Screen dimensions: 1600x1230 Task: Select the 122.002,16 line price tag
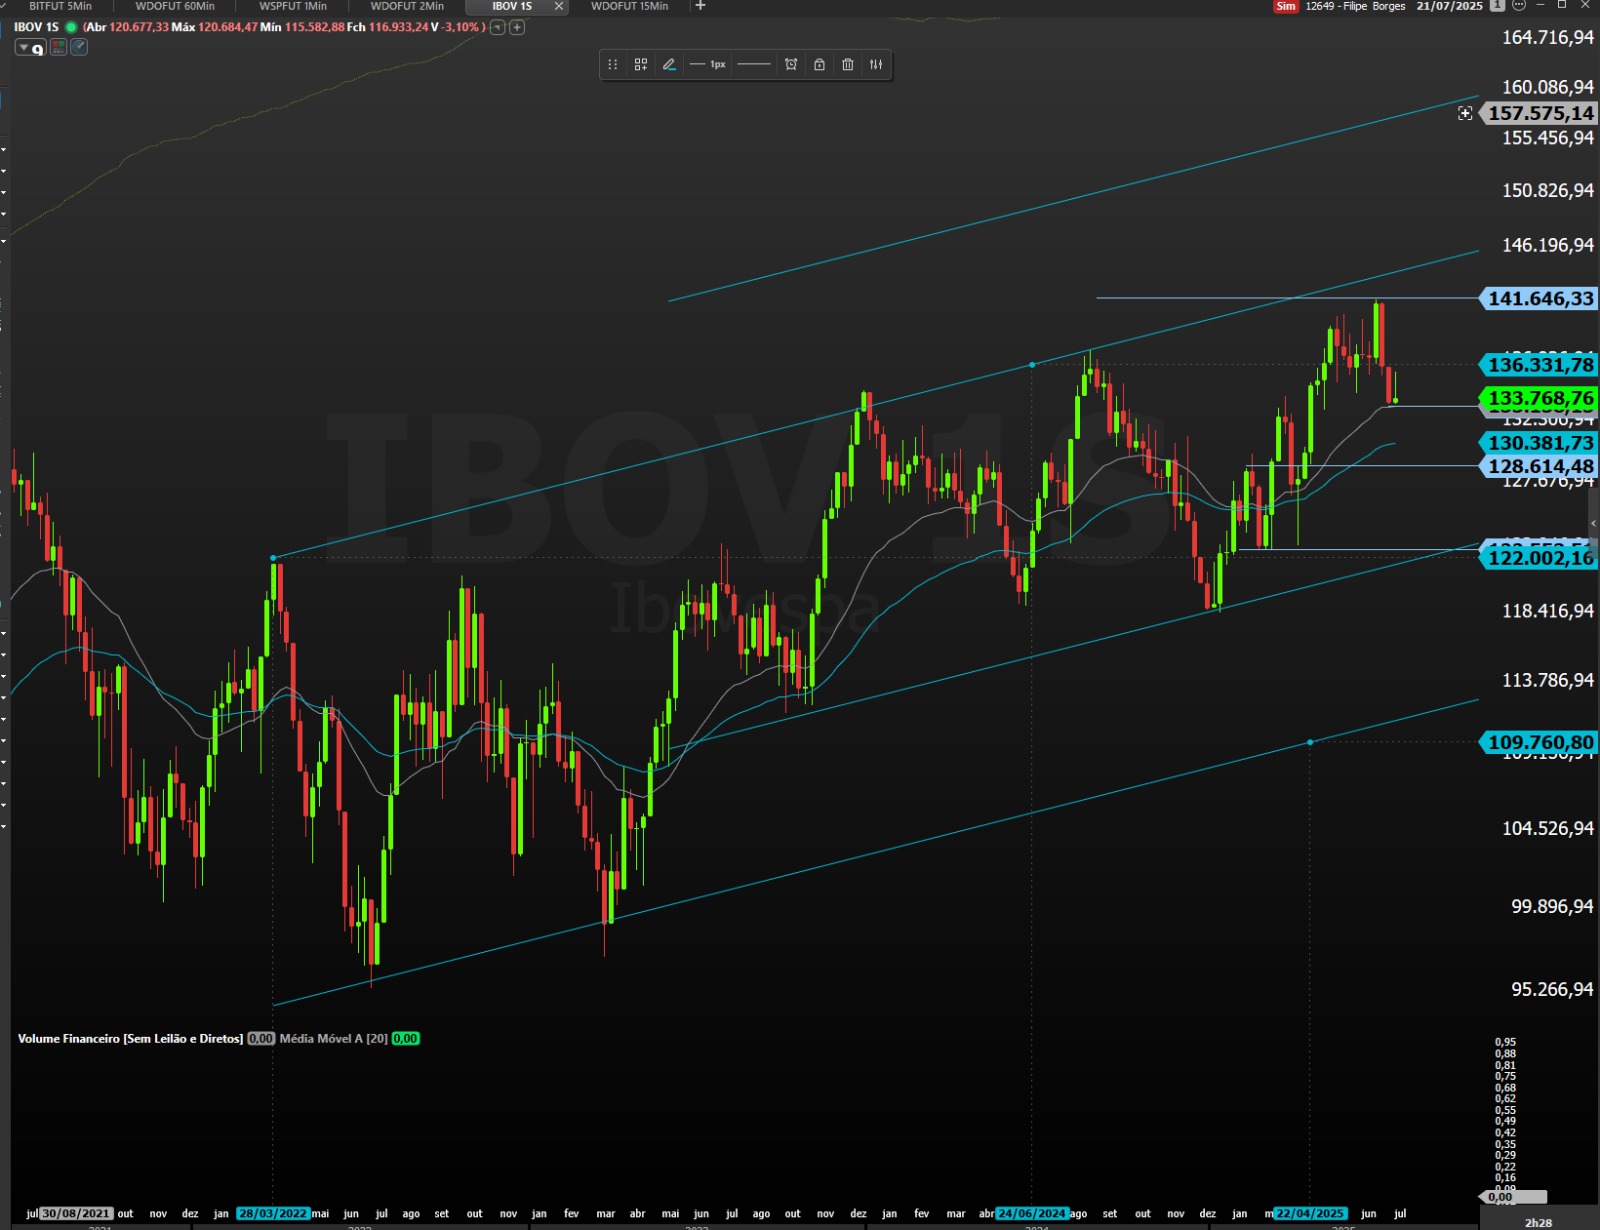point(1540,557)
